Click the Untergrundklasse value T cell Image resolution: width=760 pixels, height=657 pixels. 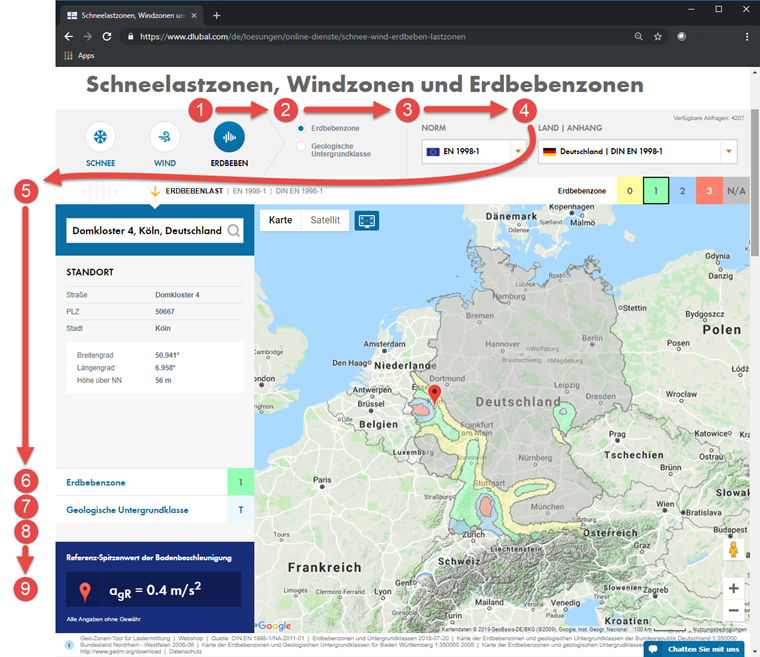[x=241, y=510]
